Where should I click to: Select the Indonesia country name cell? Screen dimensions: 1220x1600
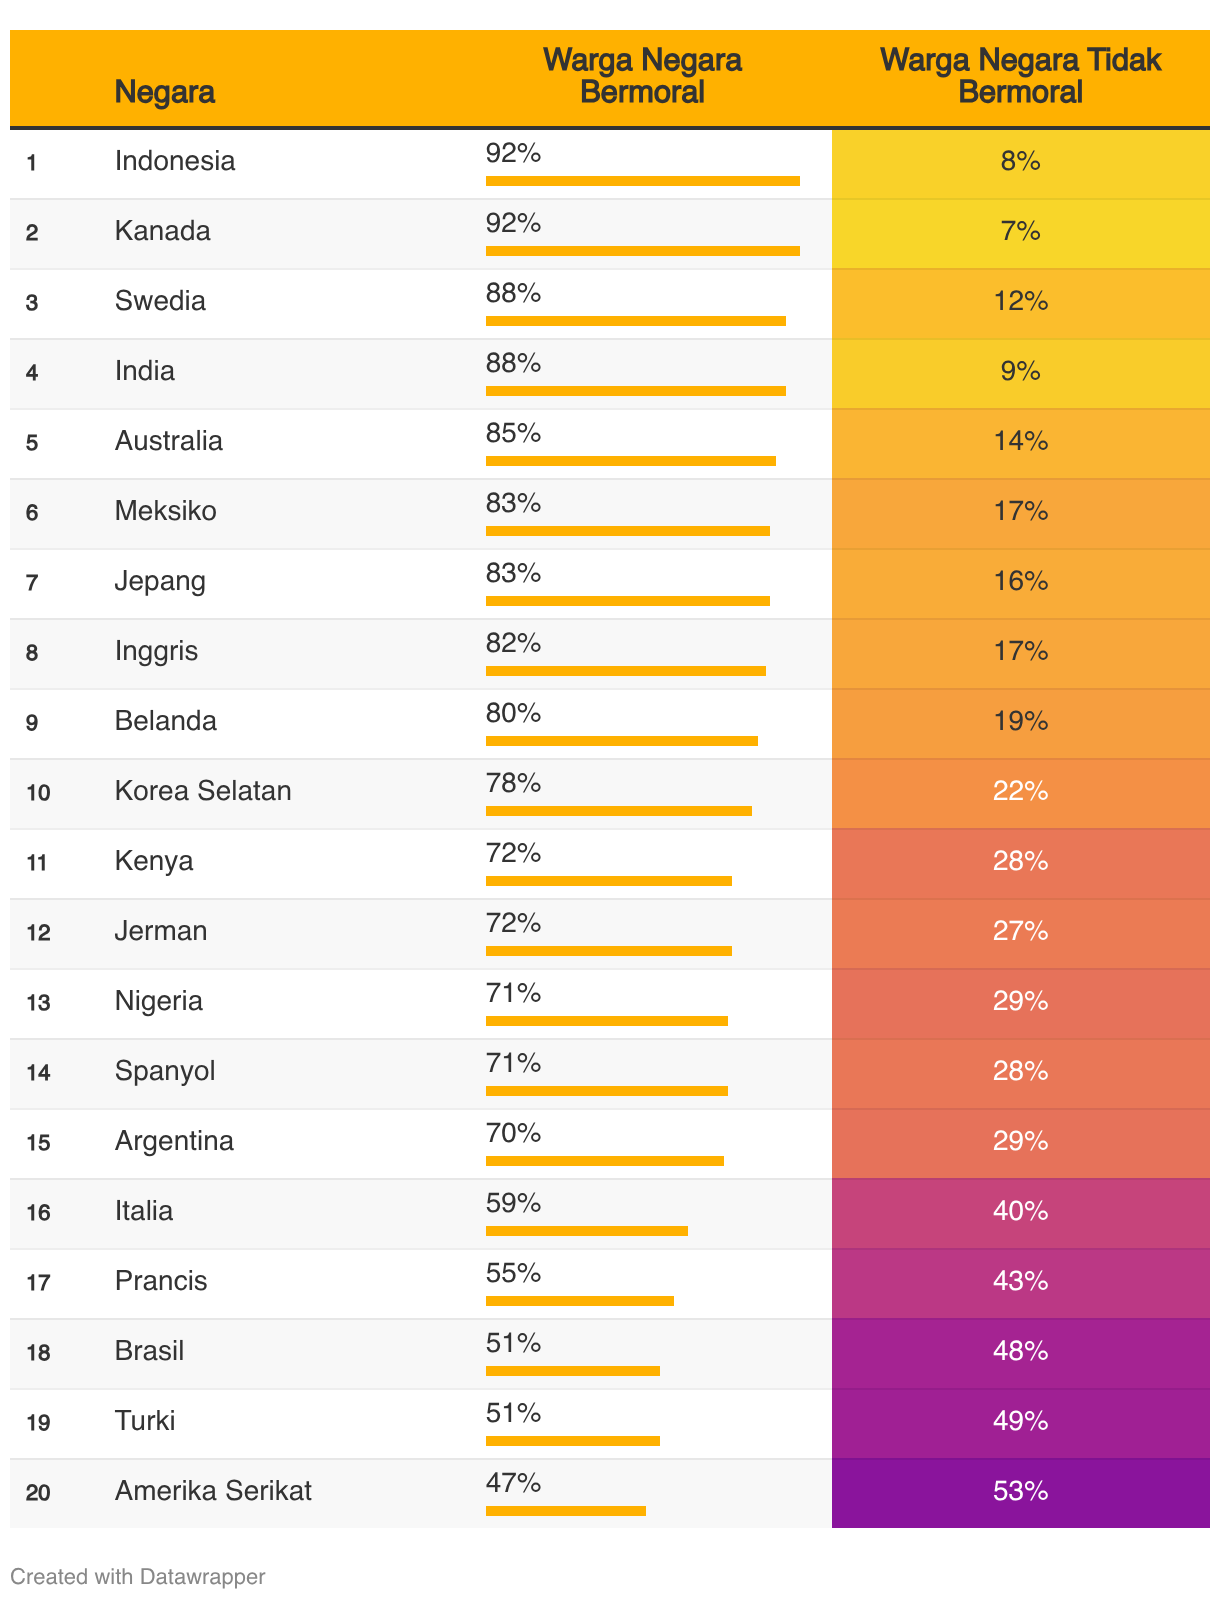pyautogui.click(x=175, y=161)
